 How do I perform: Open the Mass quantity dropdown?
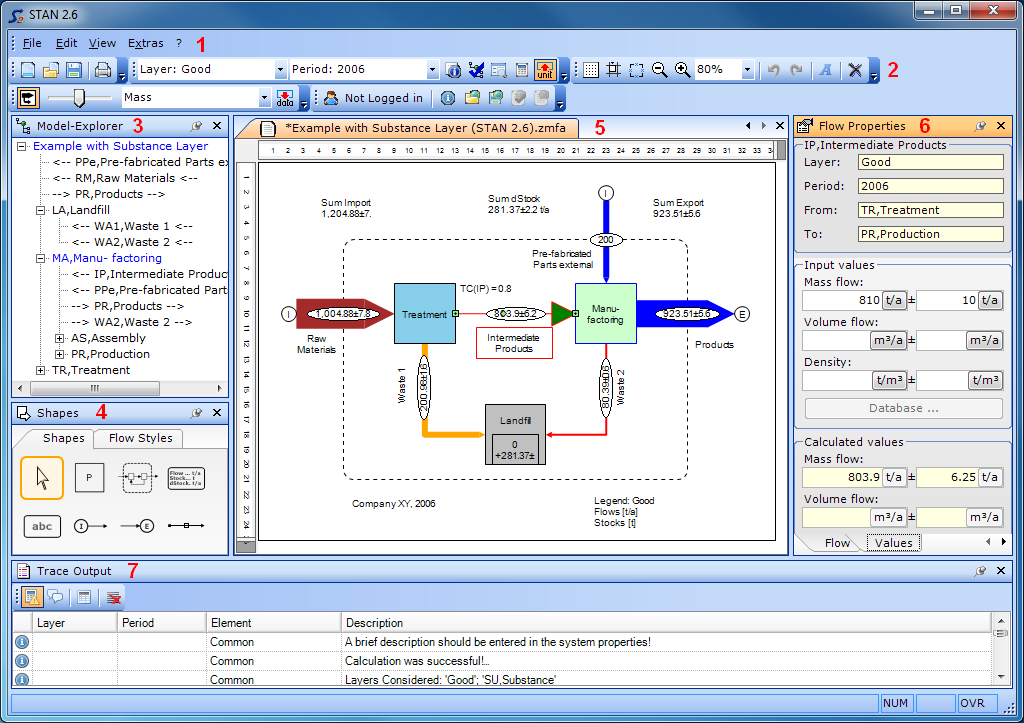point(264,97)
